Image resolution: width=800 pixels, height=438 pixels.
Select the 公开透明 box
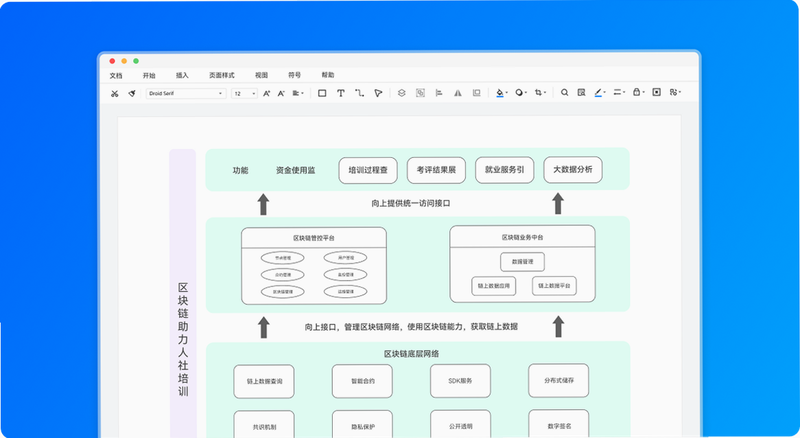pos(460,424)
